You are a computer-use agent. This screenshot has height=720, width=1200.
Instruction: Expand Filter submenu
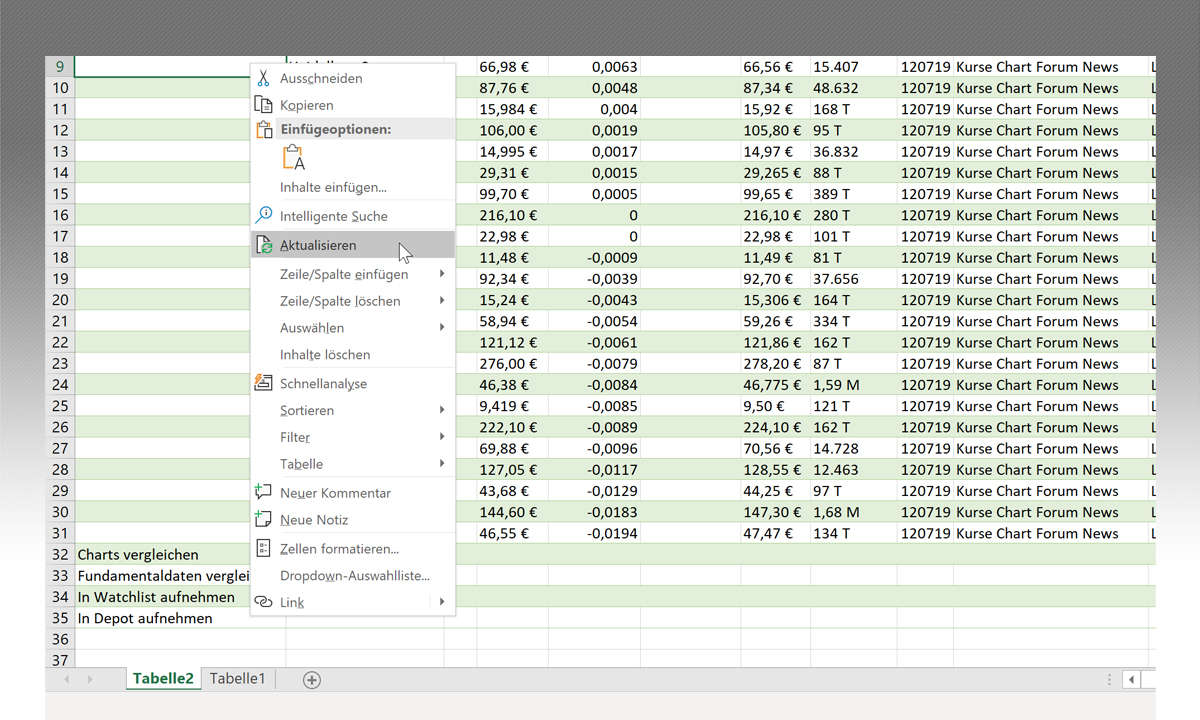pyautogui.click(x=353, y=437)
